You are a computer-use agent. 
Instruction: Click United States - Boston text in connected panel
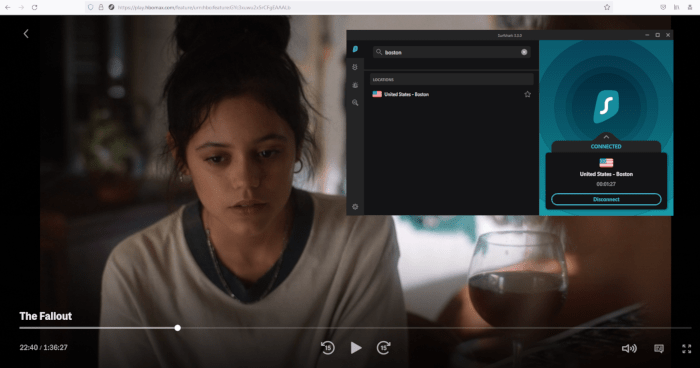point(606,174)
